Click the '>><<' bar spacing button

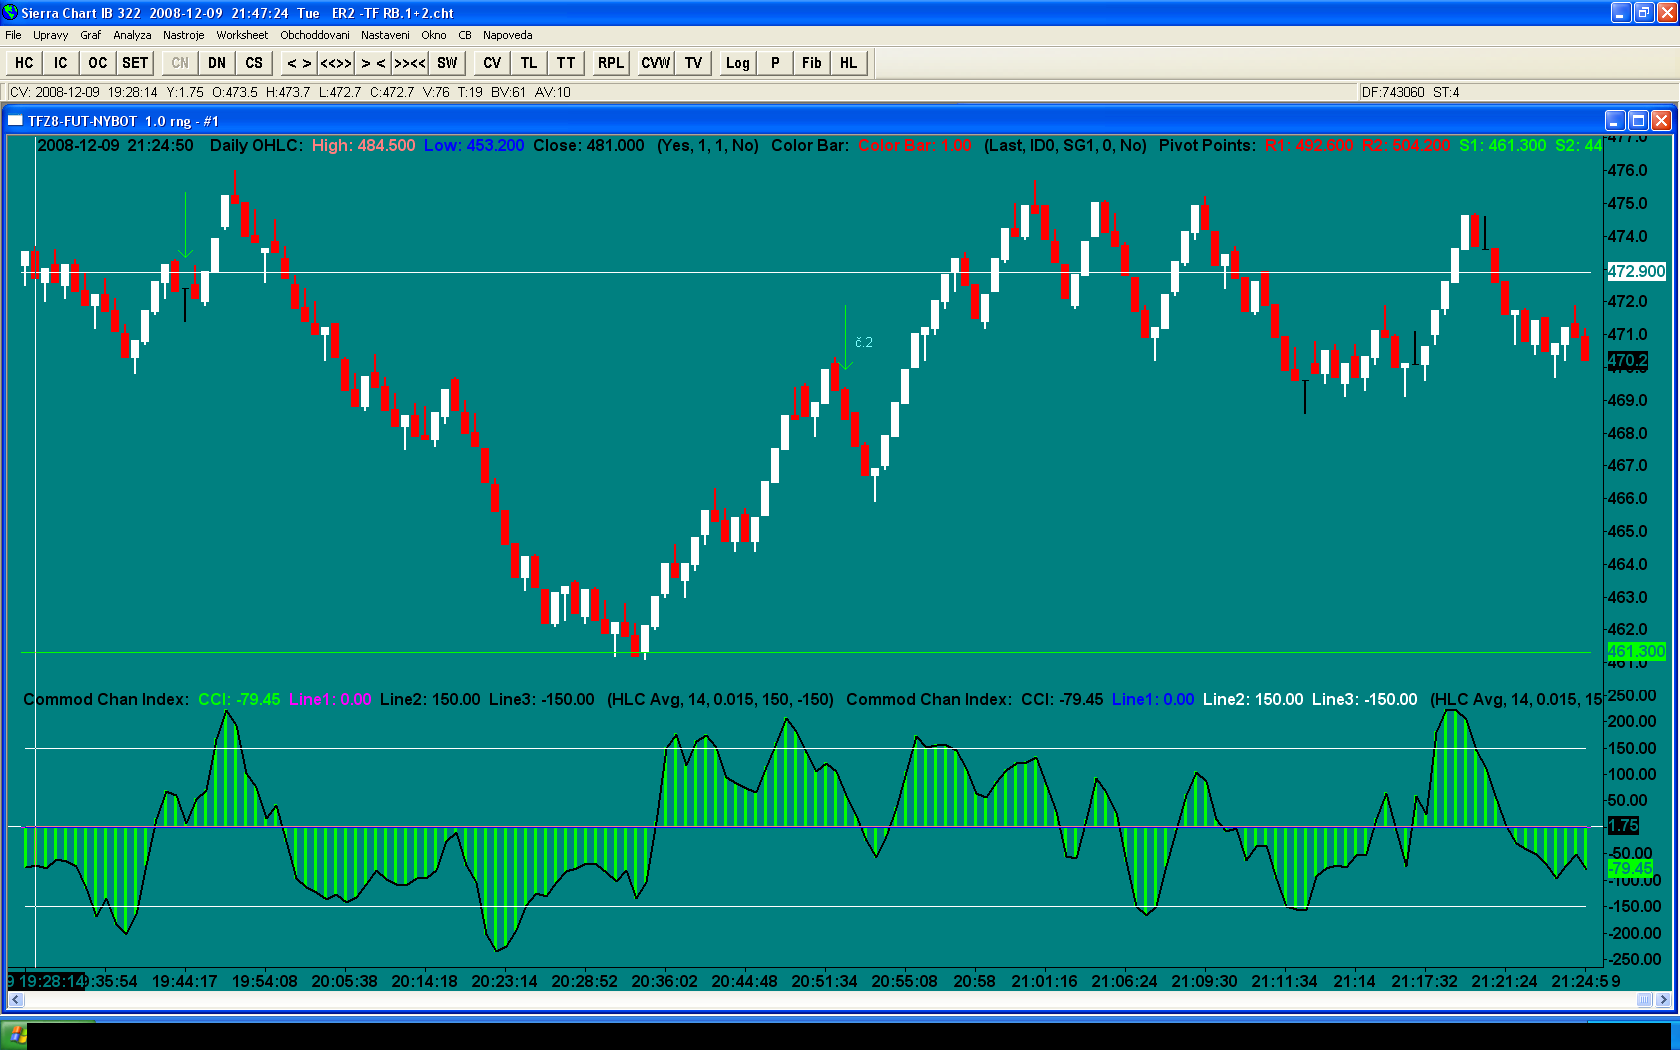click(x=410, y=63)
